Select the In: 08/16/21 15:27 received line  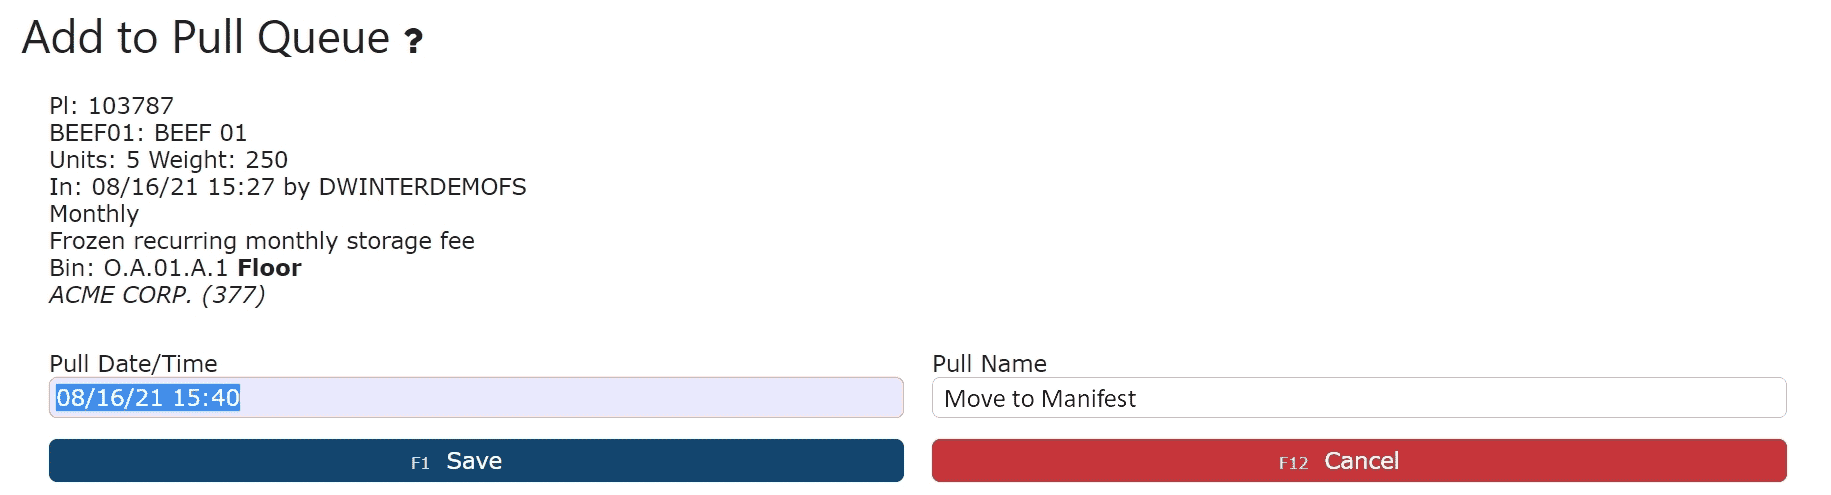point(288,187)
